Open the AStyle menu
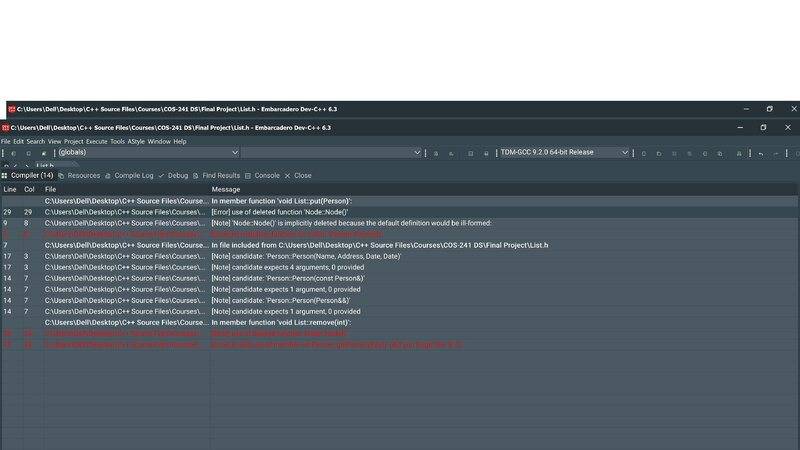 coord(136,142)
